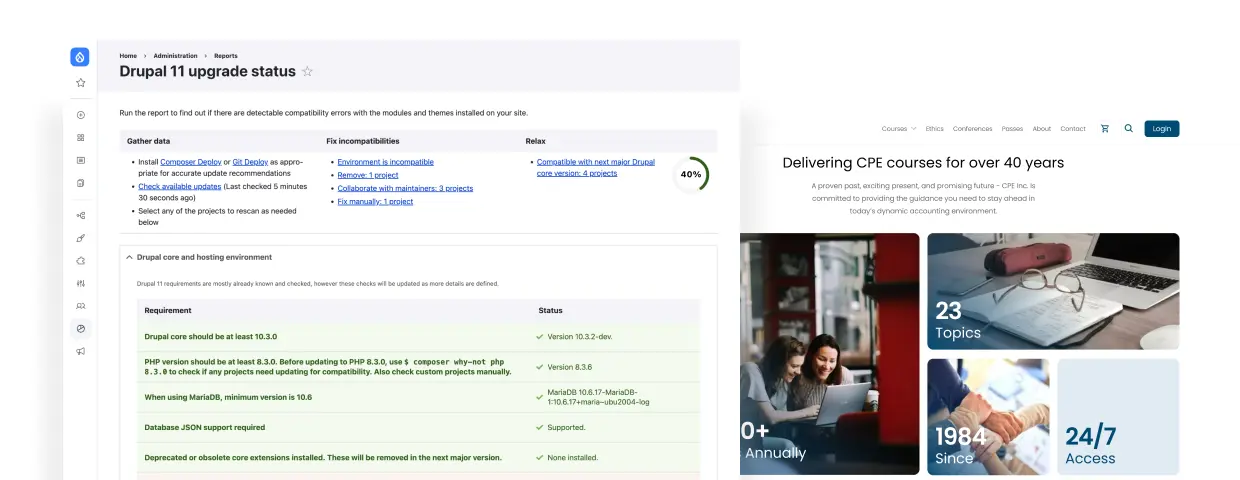
Task: Click the 'Version 10.3.2-dev.' status cell
Action: (x=580, y=337)
